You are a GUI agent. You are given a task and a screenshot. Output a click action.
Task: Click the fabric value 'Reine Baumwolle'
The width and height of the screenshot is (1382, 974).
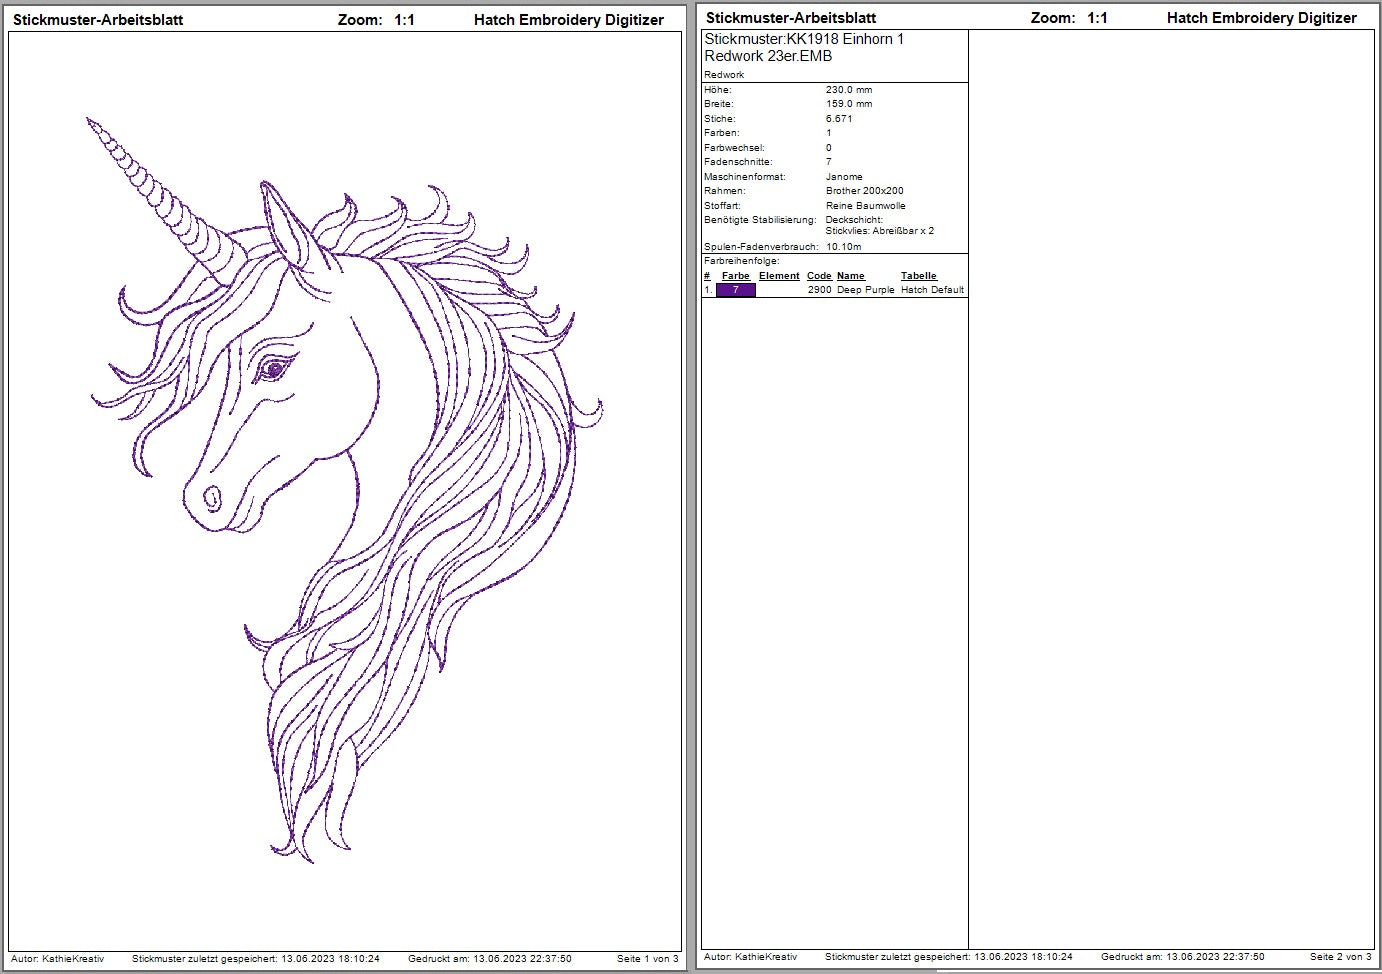click(866, 206)
